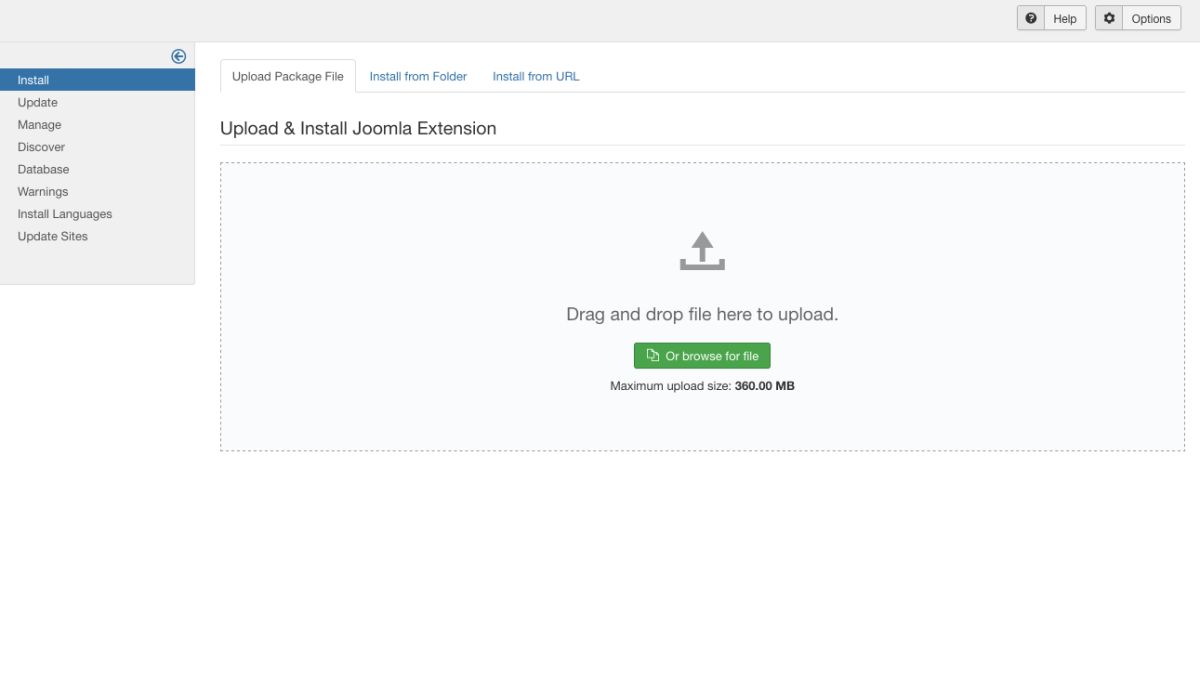Open Discover in the sidebar
Viewport: 1200px width, 700px height.
97,147
